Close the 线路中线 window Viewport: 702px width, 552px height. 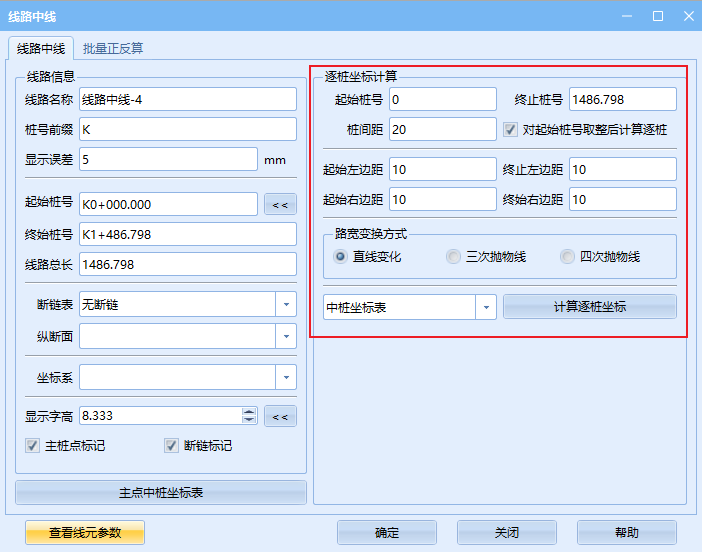[x=689, y=16]
